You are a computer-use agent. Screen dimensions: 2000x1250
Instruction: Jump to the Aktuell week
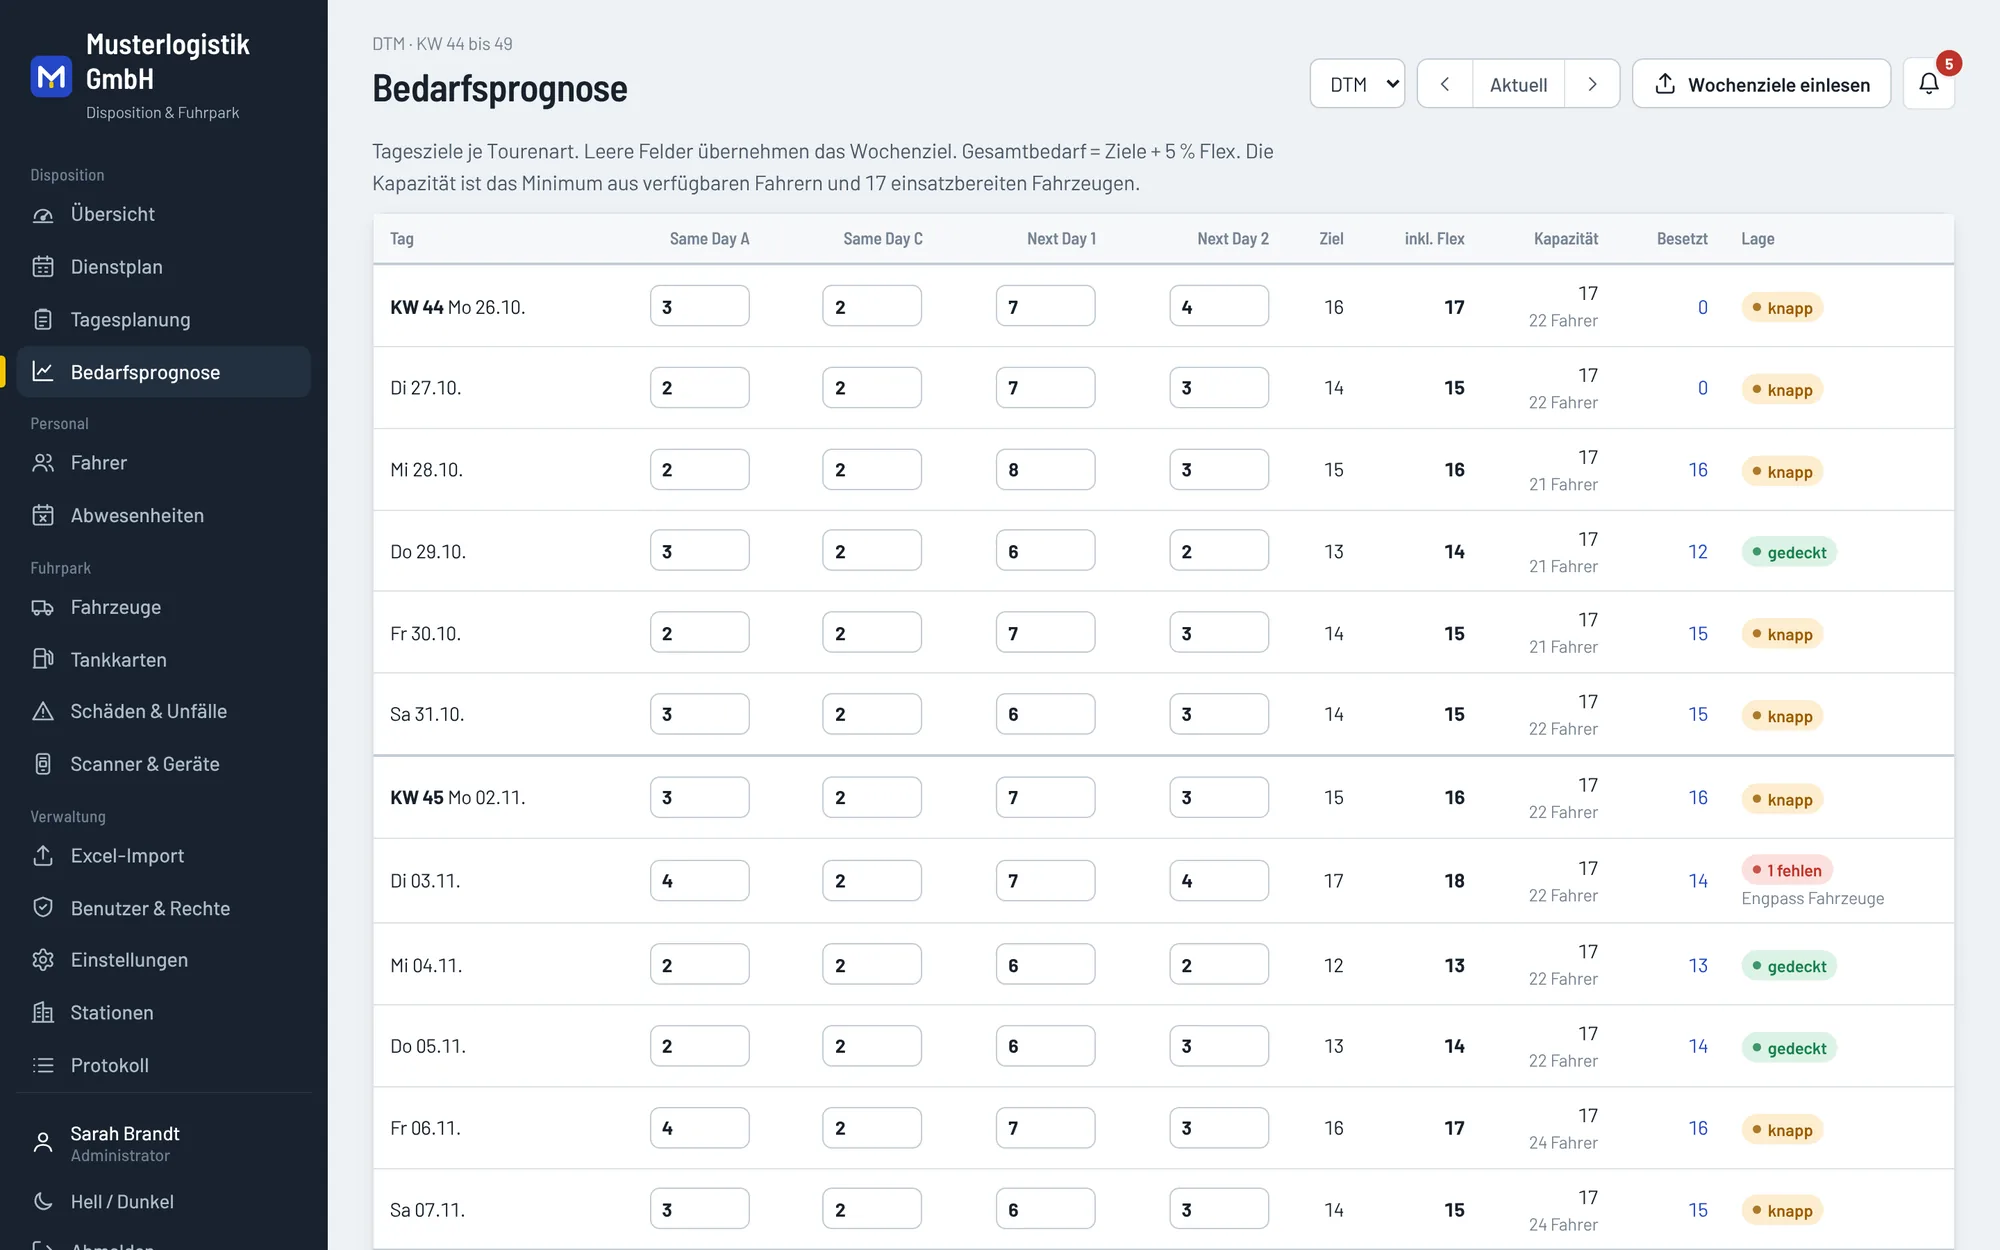(1518, 84)
